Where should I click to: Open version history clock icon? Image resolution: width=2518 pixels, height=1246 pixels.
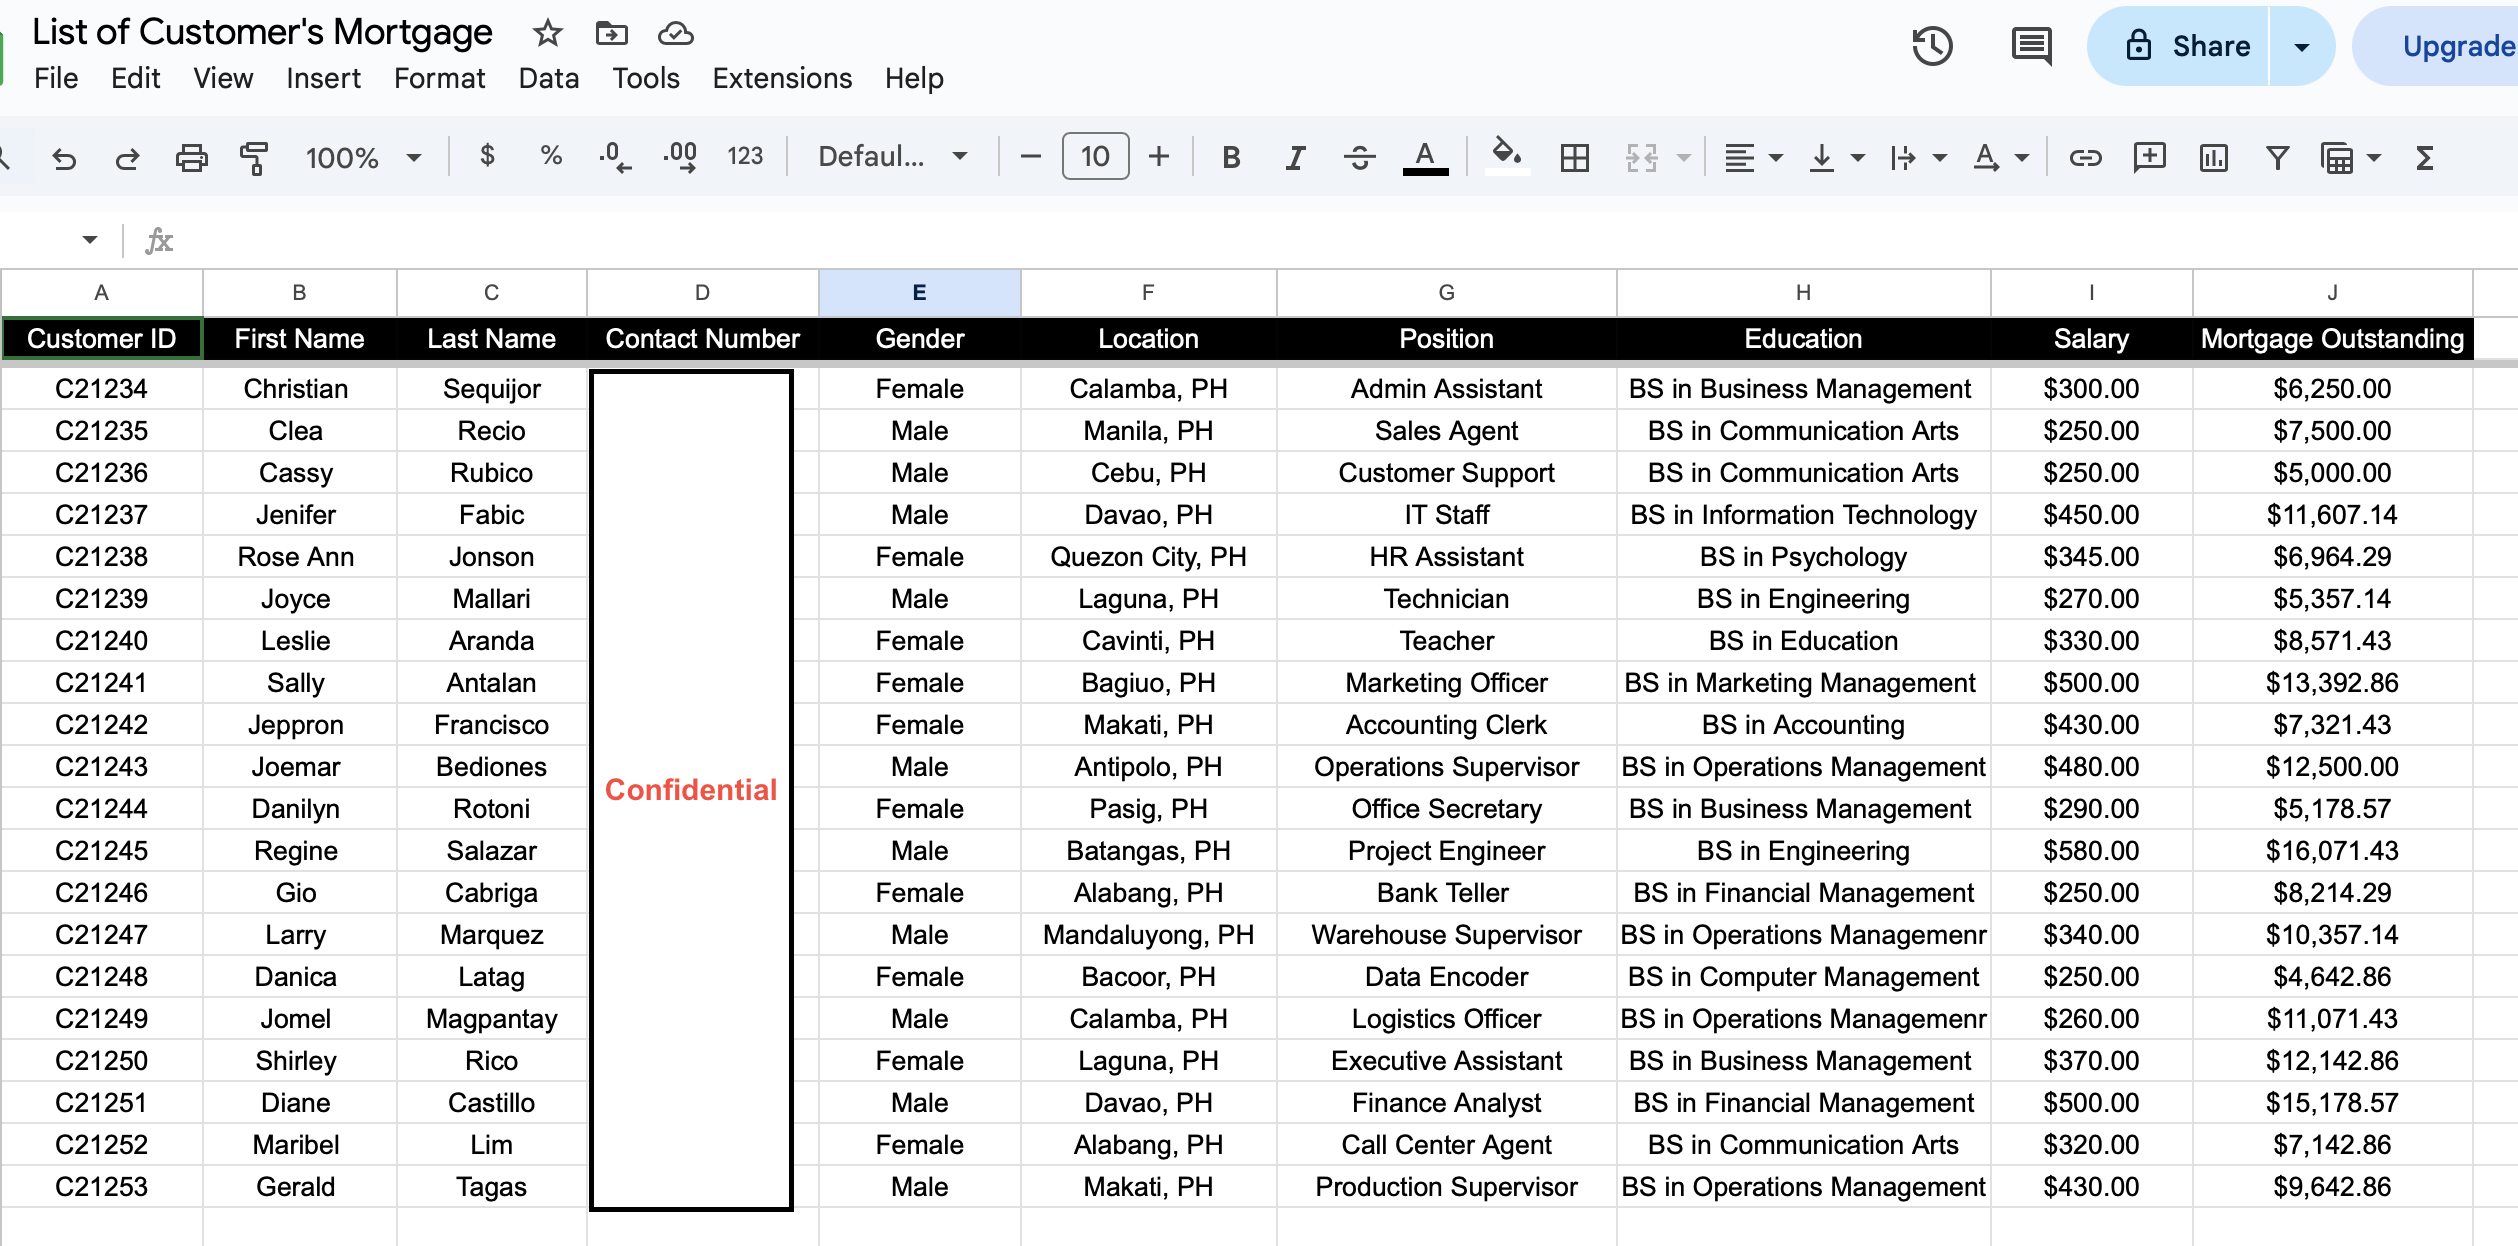pyautogui.click(x=1932, y=46)
